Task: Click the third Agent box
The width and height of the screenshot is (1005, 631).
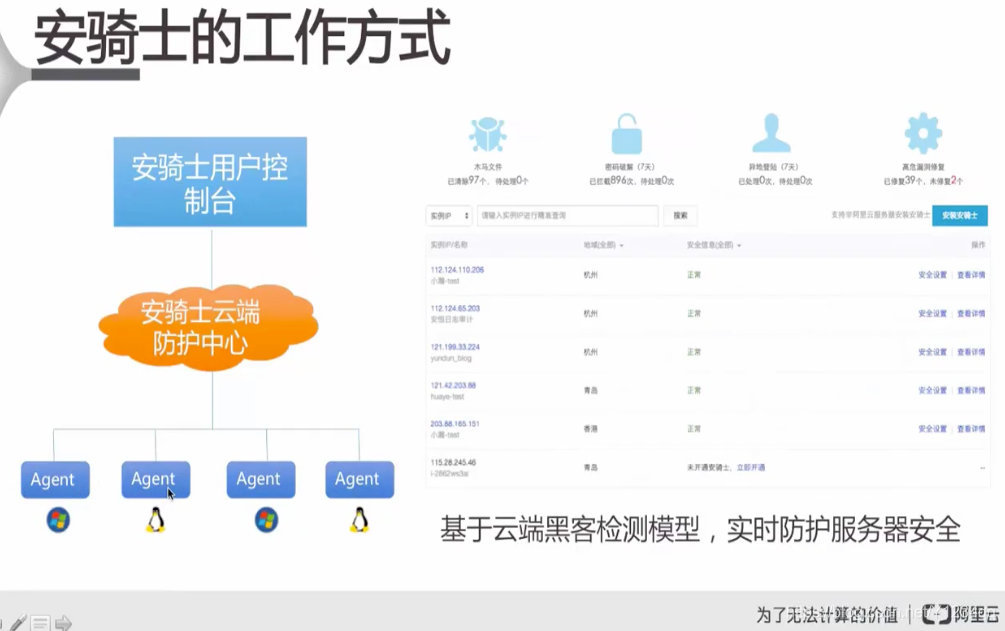Action: [x=261, y=480]
